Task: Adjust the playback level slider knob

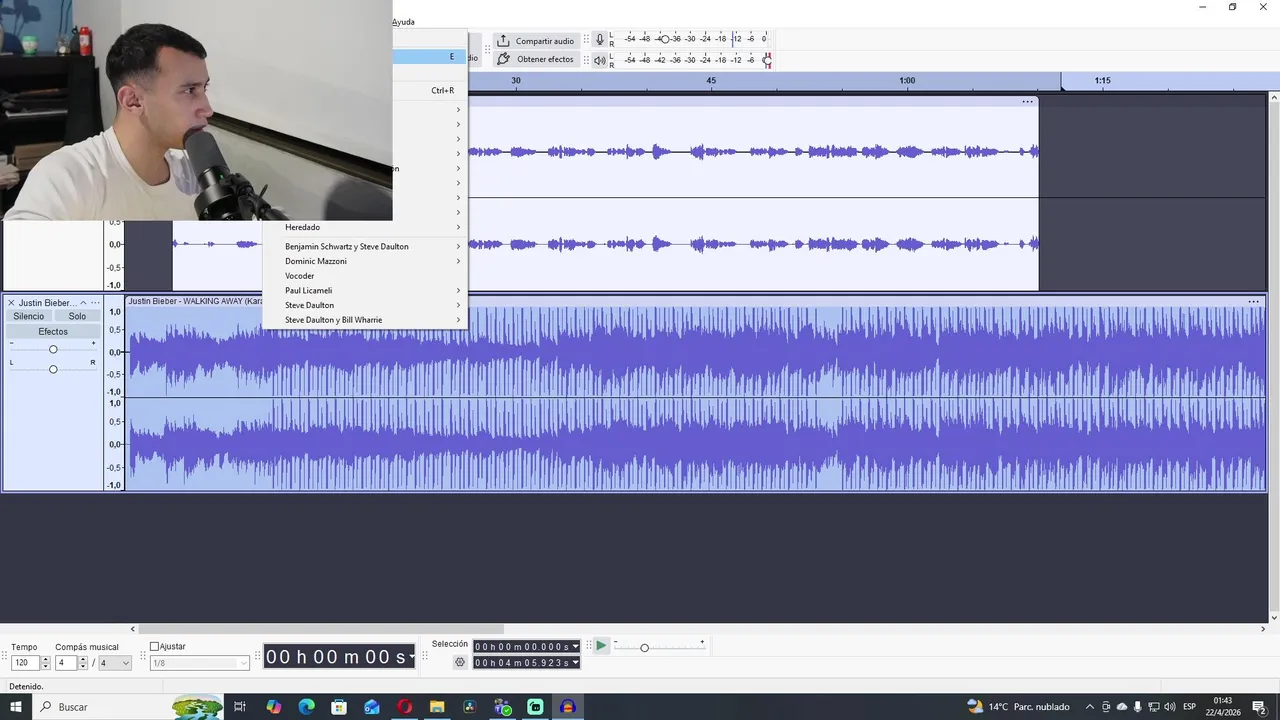Action: point(767,60)
